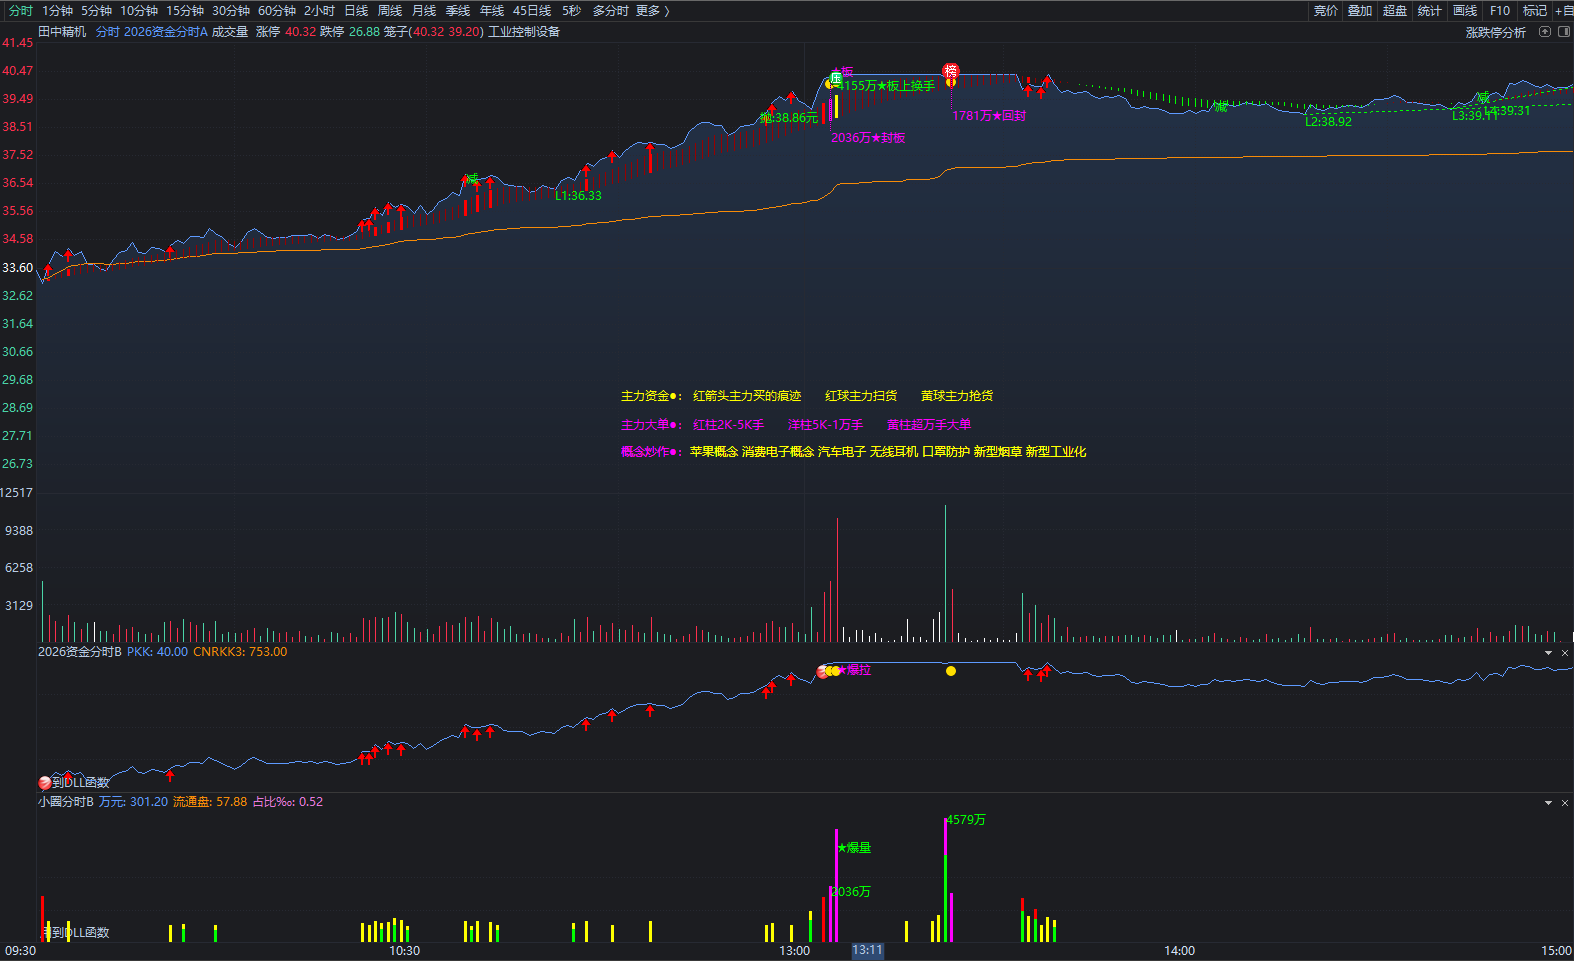This screenshot has height=961, width=1574.
Task: Click the up-arrow icon beside 涨跌停分析
Action: pos(1545,32)
